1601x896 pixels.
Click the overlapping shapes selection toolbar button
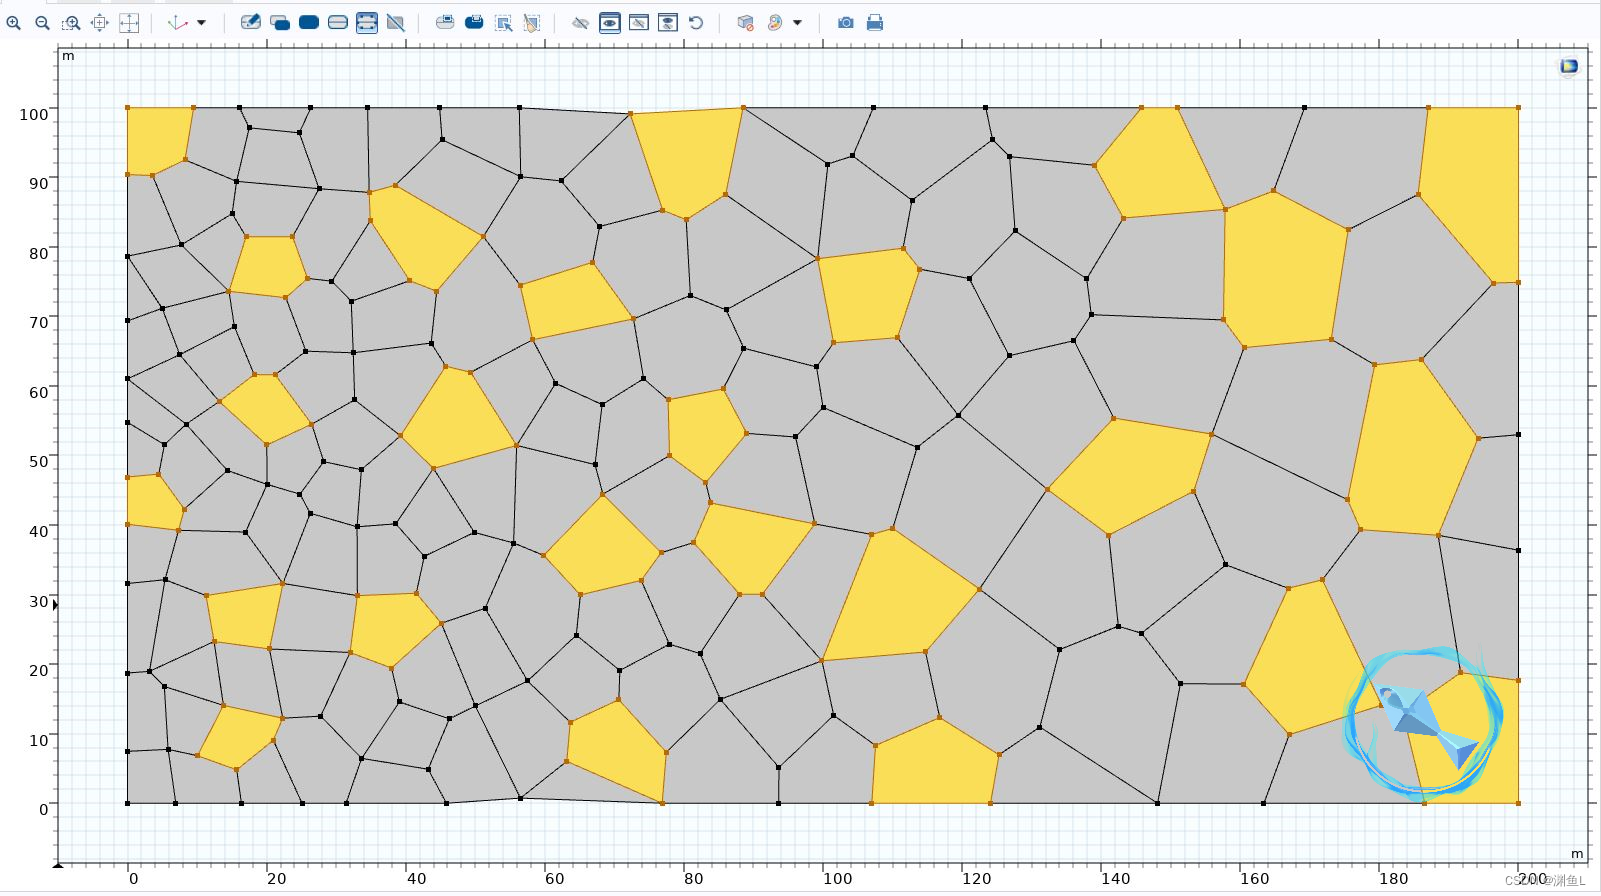(x=280, y=23)
